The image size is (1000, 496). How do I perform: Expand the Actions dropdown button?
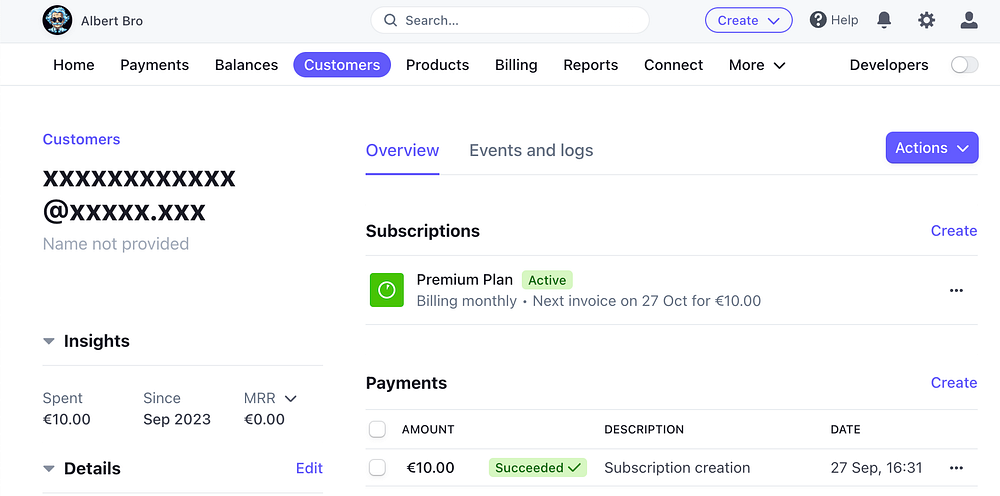[932, 148]
